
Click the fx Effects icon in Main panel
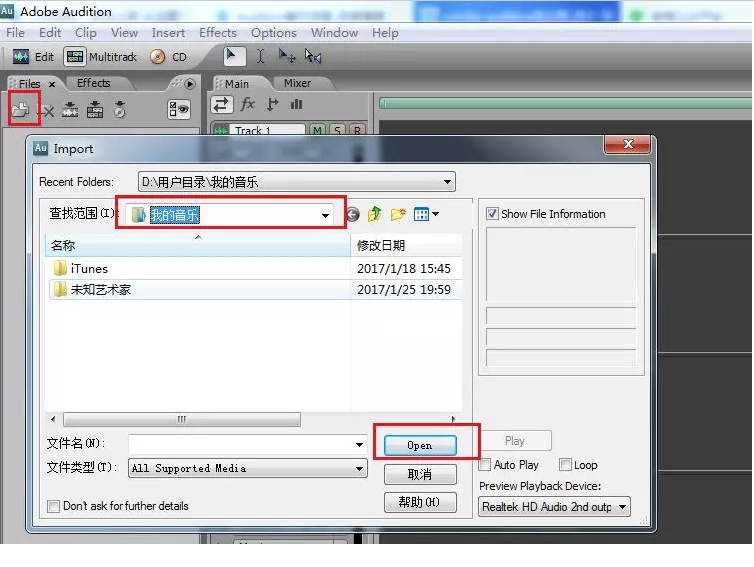tap(248, 104)
